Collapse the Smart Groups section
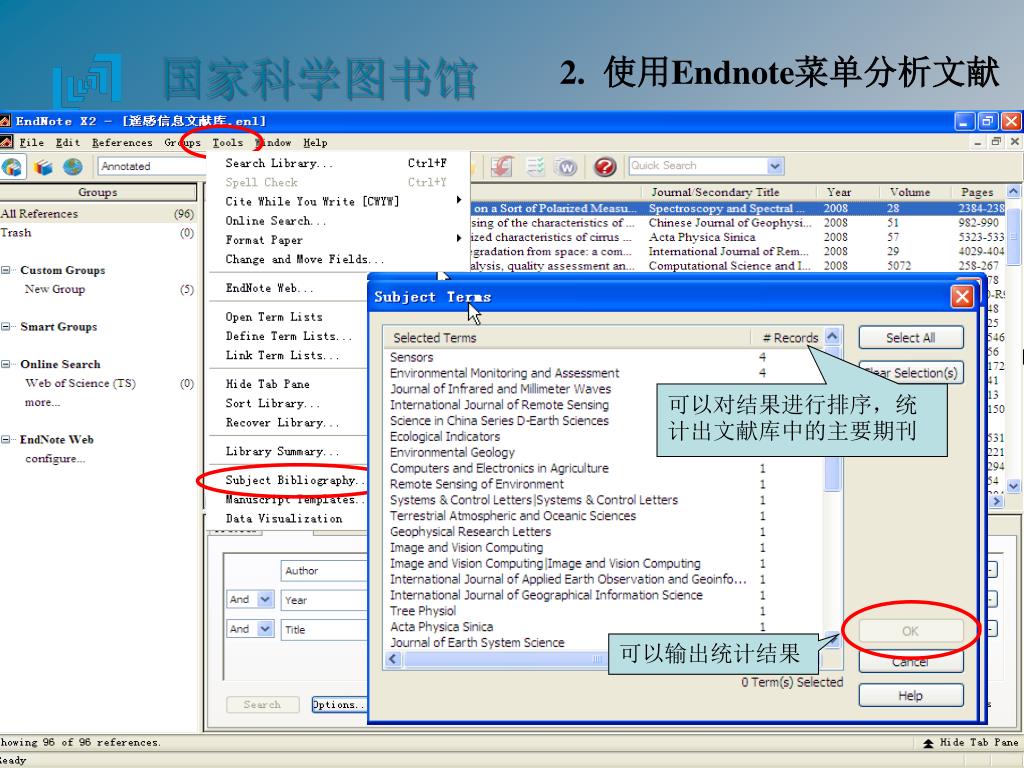This screenshot has height=768, width=1024. pyautogui.click(x=6, y=327)
